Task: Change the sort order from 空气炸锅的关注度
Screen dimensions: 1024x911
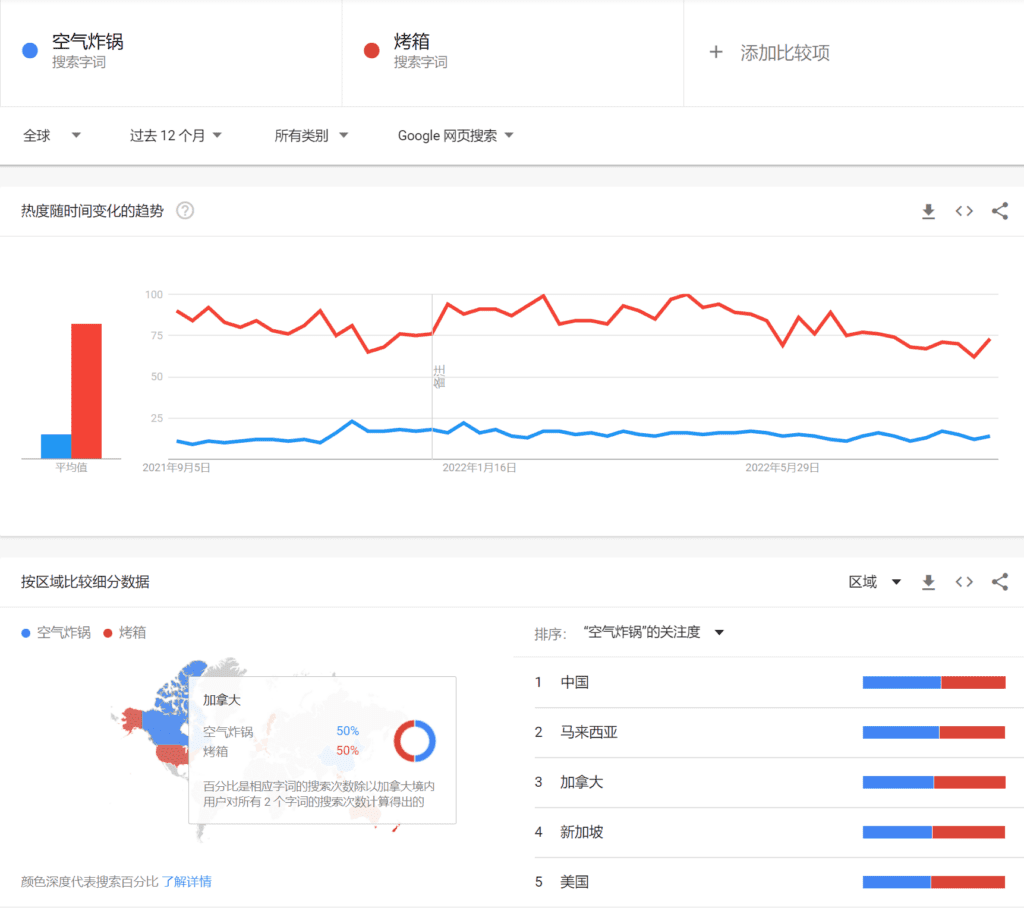Action: [x=652, y=633]
